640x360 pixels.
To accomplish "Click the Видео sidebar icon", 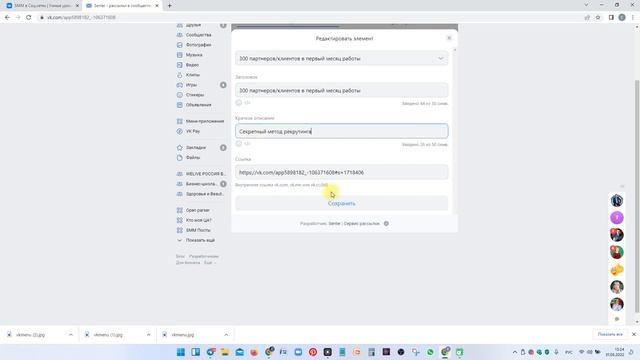I will [180, 65].
